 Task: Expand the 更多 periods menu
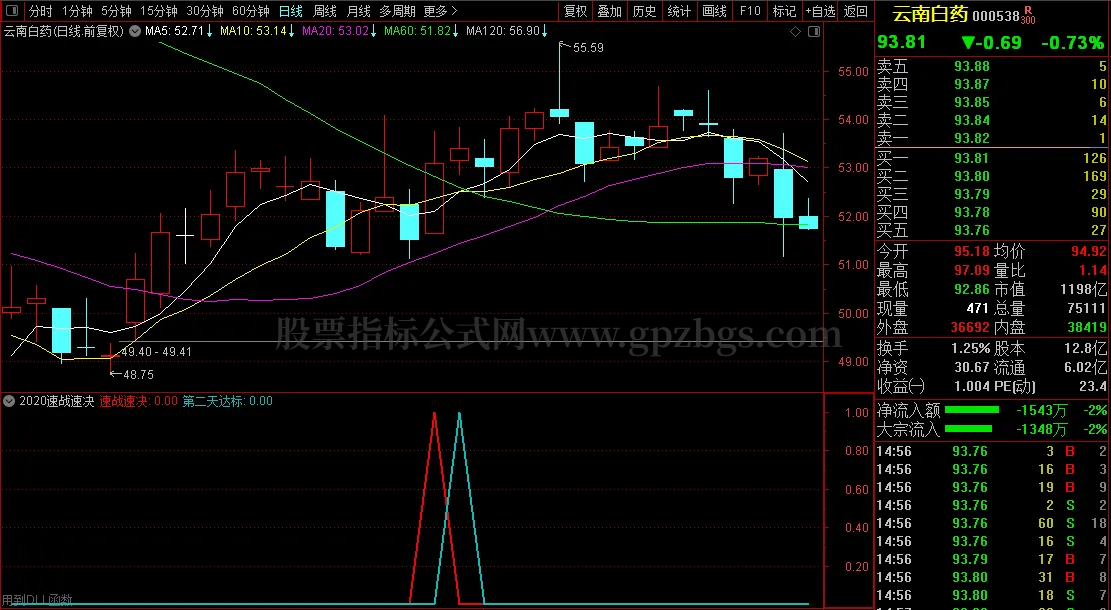click(x=440, y=11)
